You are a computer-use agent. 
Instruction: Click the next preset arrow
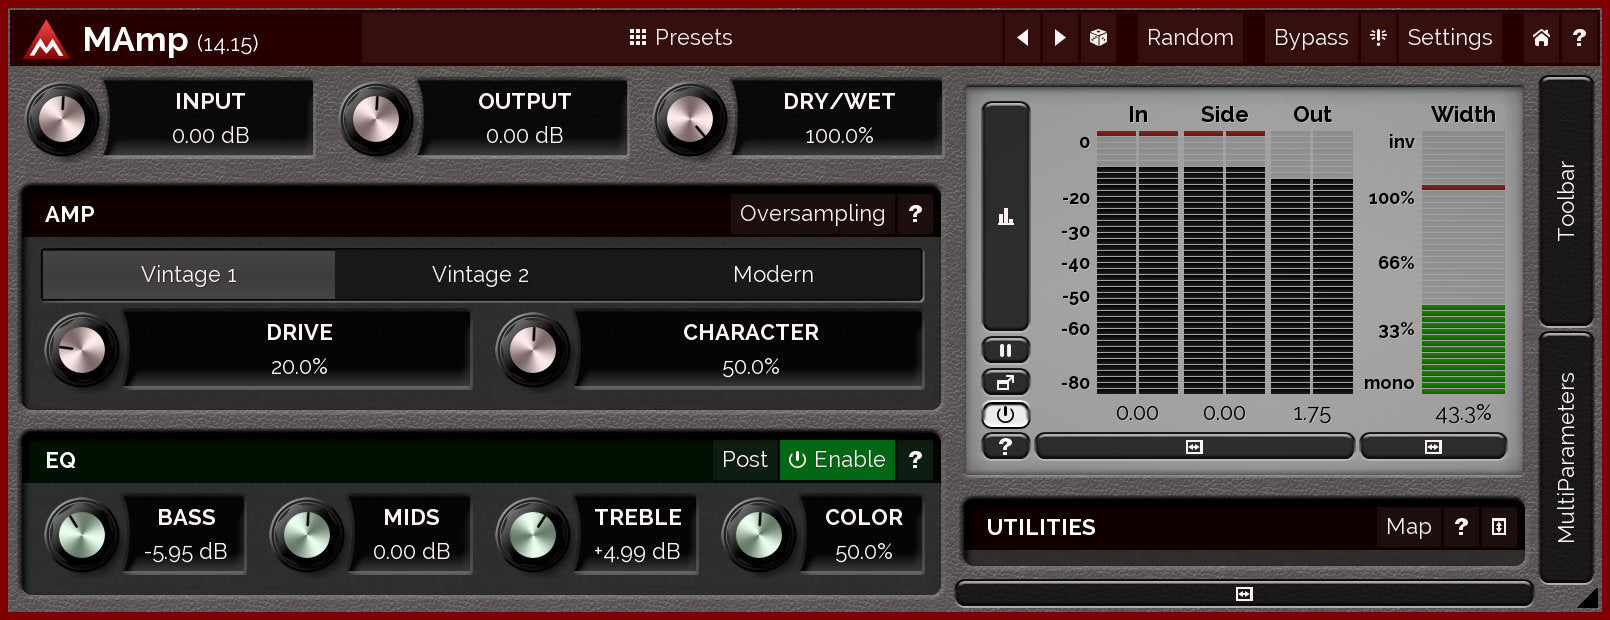[1060, 38]
